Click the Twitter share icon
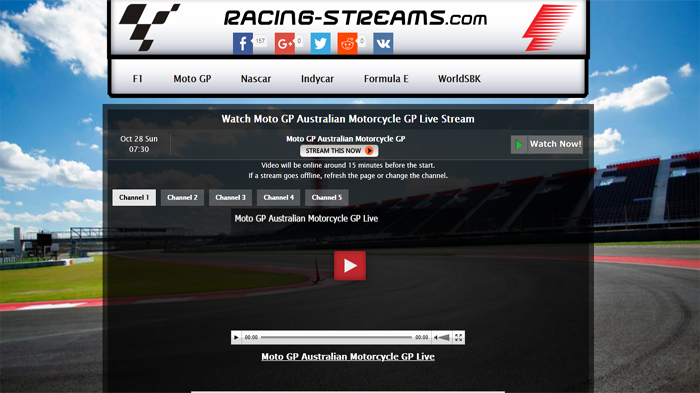 321,43
